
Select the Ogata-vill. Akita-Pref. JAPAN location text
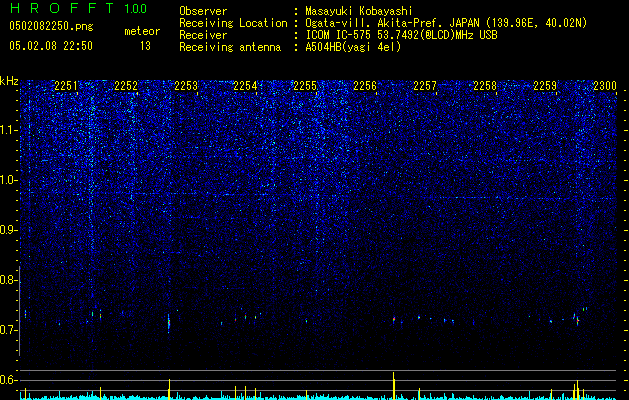[x=446, y=23]
